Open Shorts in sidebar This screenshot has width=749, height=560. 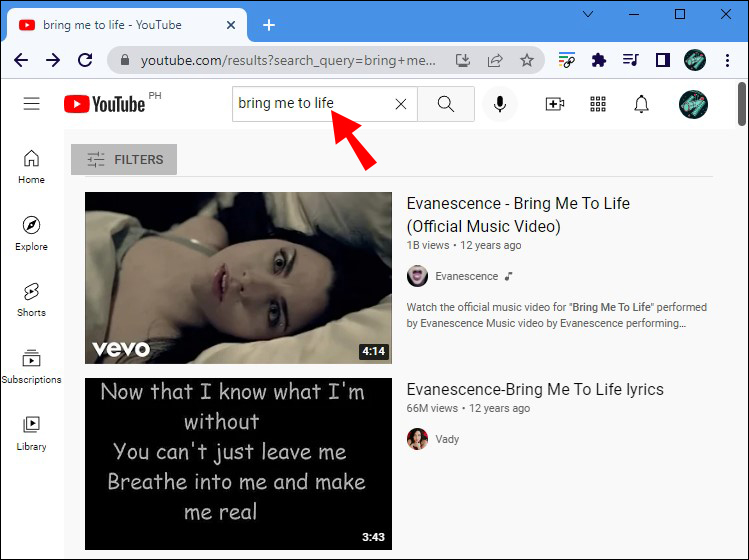pos(32,300)
